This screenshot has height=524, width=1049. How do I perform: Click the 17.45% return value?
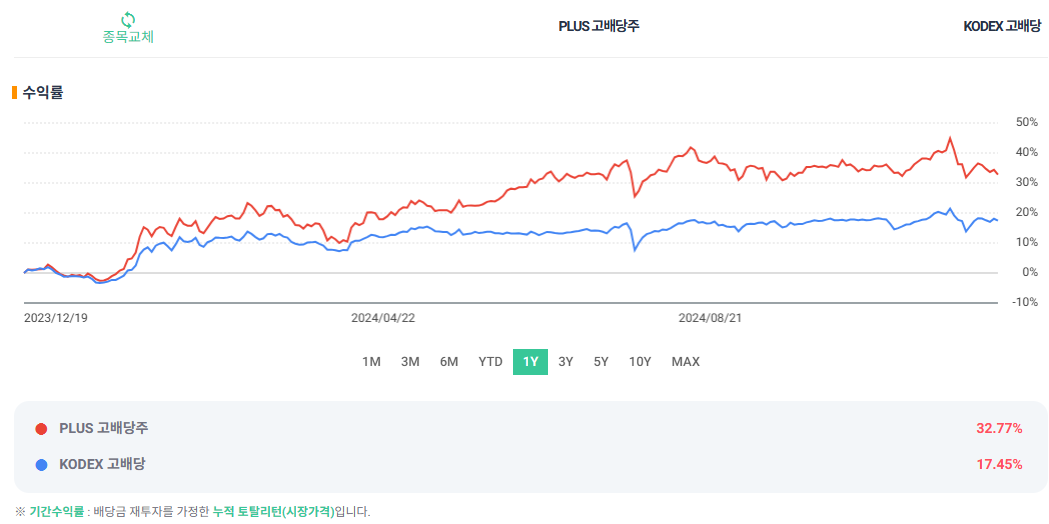(x=999, y=464)
